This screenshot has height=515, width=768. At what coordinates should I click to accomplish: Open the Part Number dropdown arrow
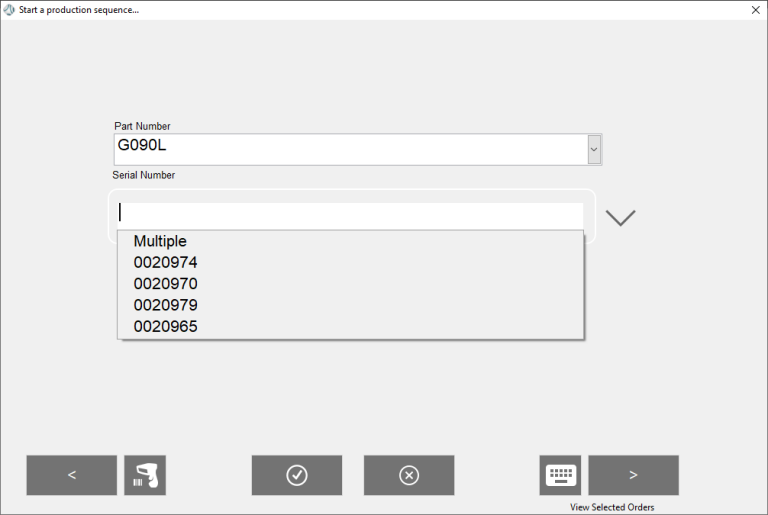[594, 149]
